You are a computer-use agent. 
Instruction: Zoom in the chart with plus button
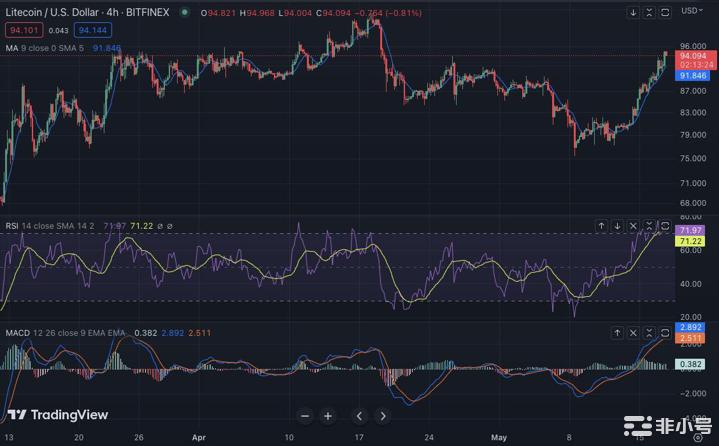click(x=328, y=416)
